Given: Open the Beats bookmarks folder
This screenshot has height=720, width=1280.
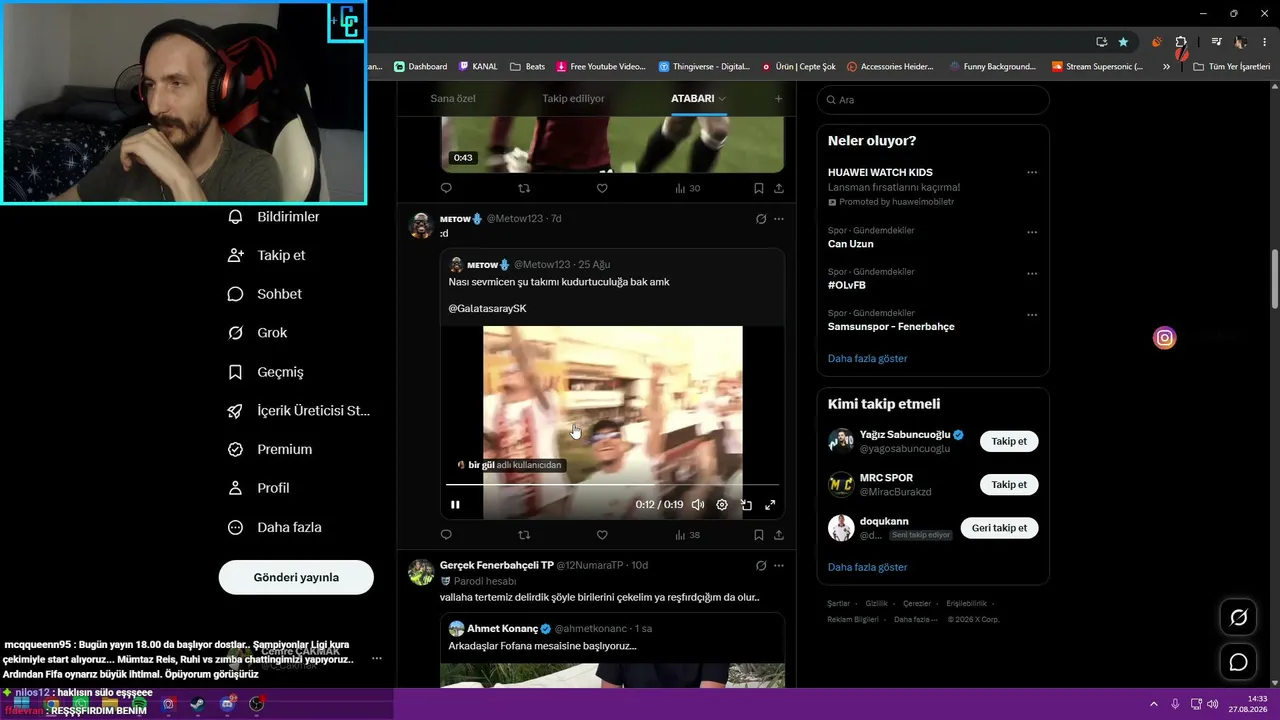Looking at the screenshot, I should [528, 67].
